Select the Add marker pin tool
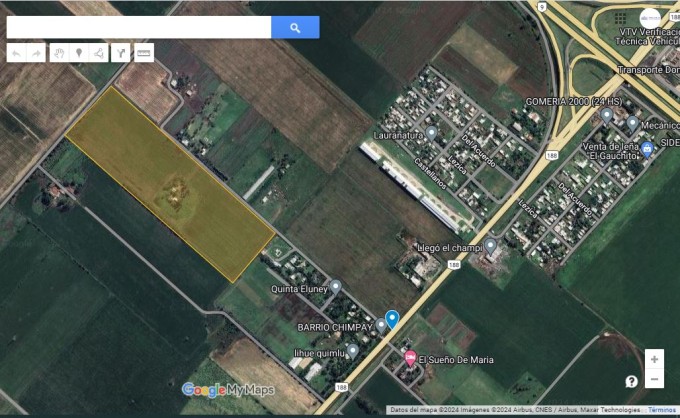The image size is (680, 418). [x=79, y=53]
